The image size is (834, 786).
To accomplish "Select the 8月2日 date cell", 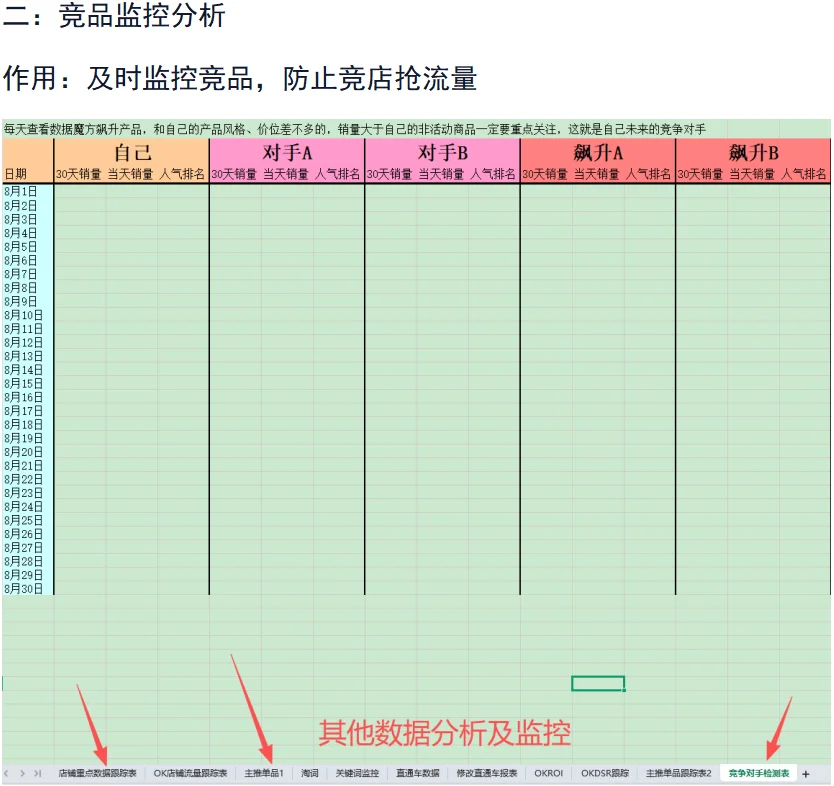I will (x=28, y=205).
